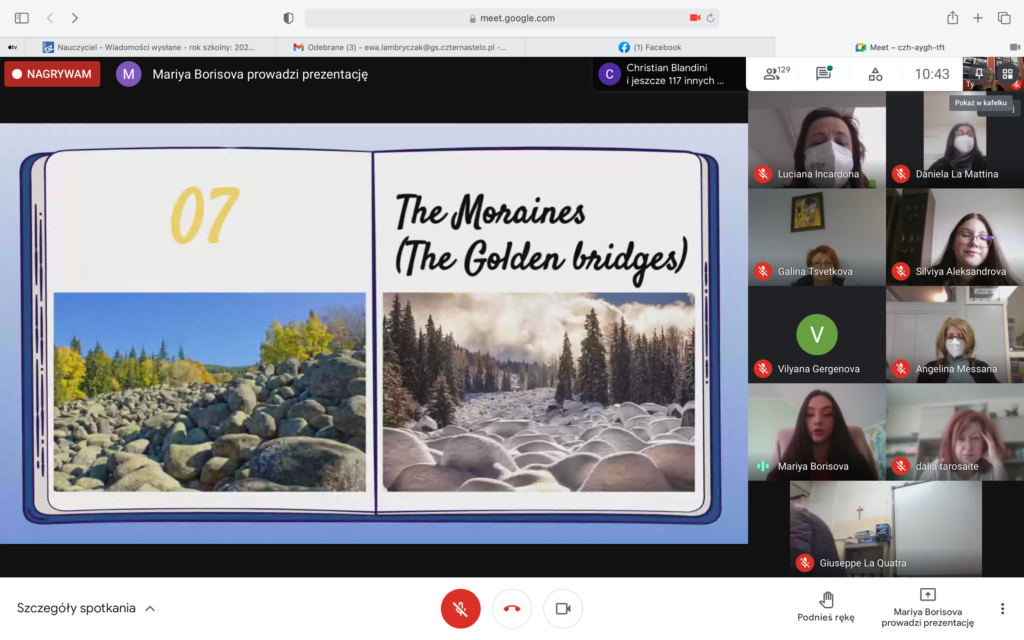Click the red NAGRYWAM recording indicator

[x=52, y=74]
